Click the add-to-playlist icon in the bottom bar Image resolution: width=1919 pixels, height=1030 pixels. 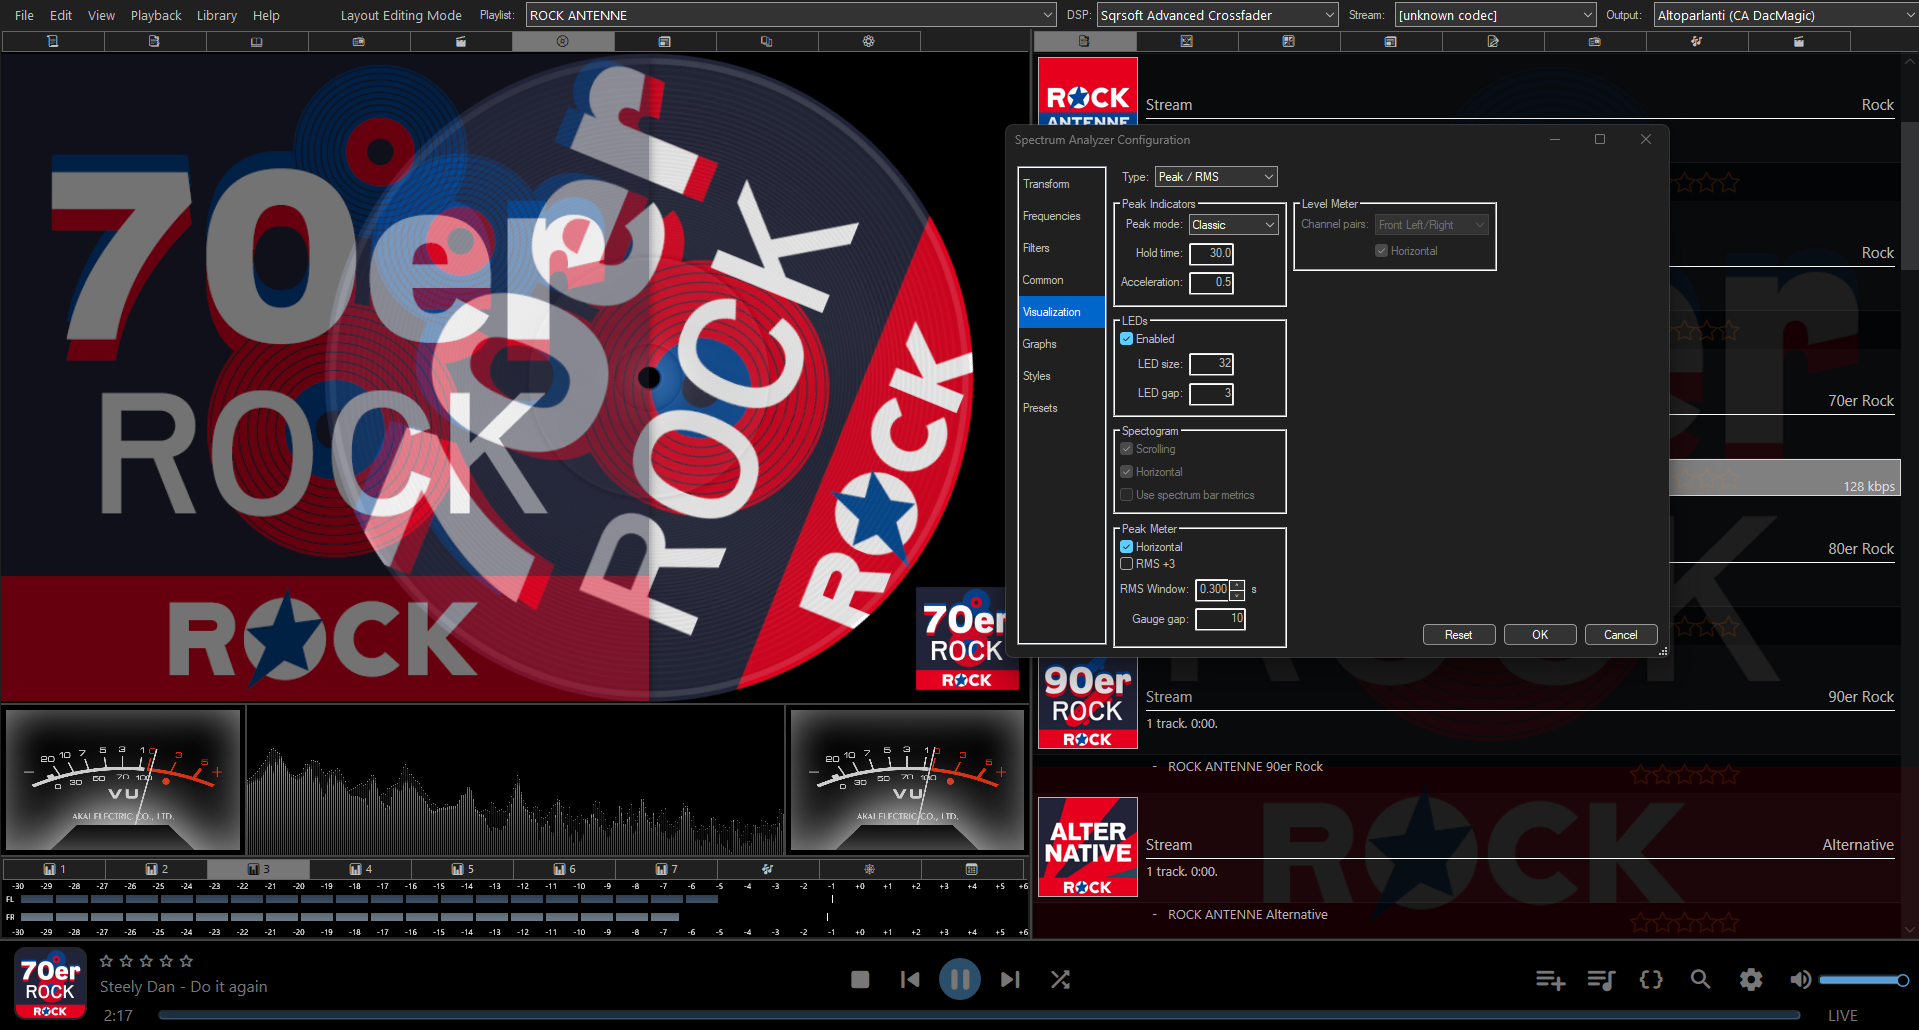point(1550,980)
